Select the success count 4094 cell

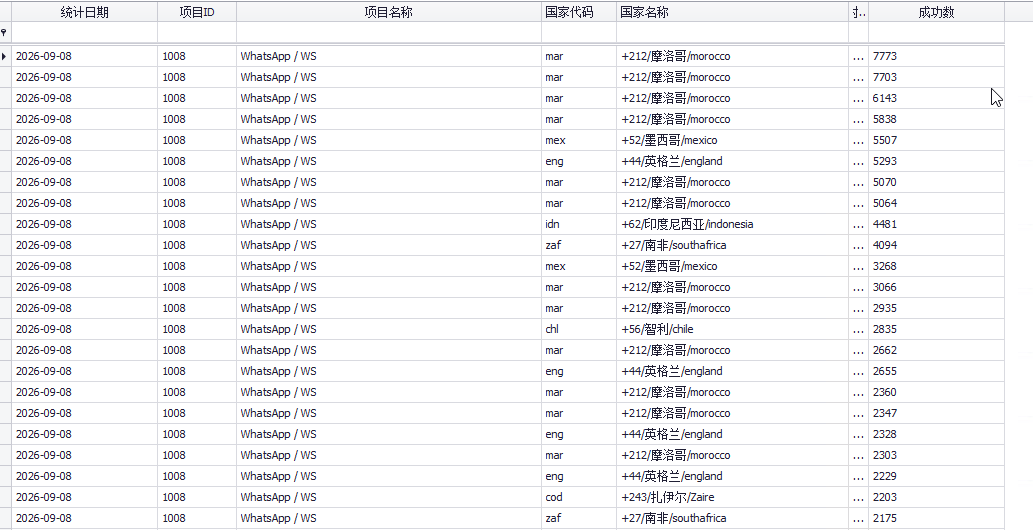click(936, 245)
